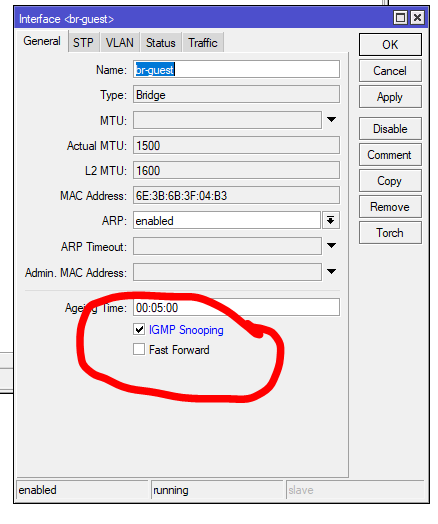Focus the MTU input field
The image size is (438, 524).
228,120
